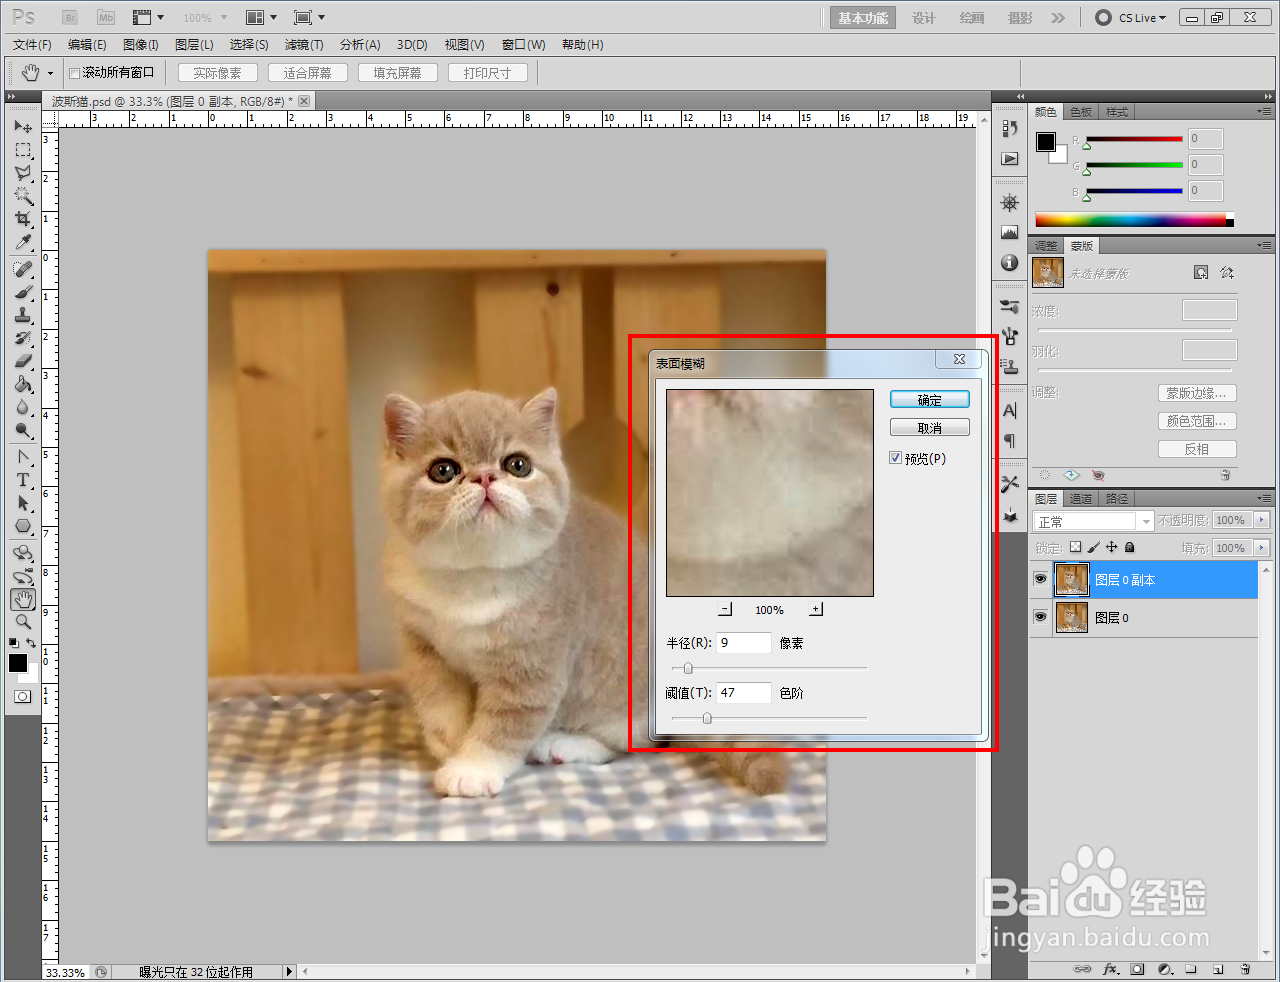Open the Paragraph panel icon

tap(1010, 441)
